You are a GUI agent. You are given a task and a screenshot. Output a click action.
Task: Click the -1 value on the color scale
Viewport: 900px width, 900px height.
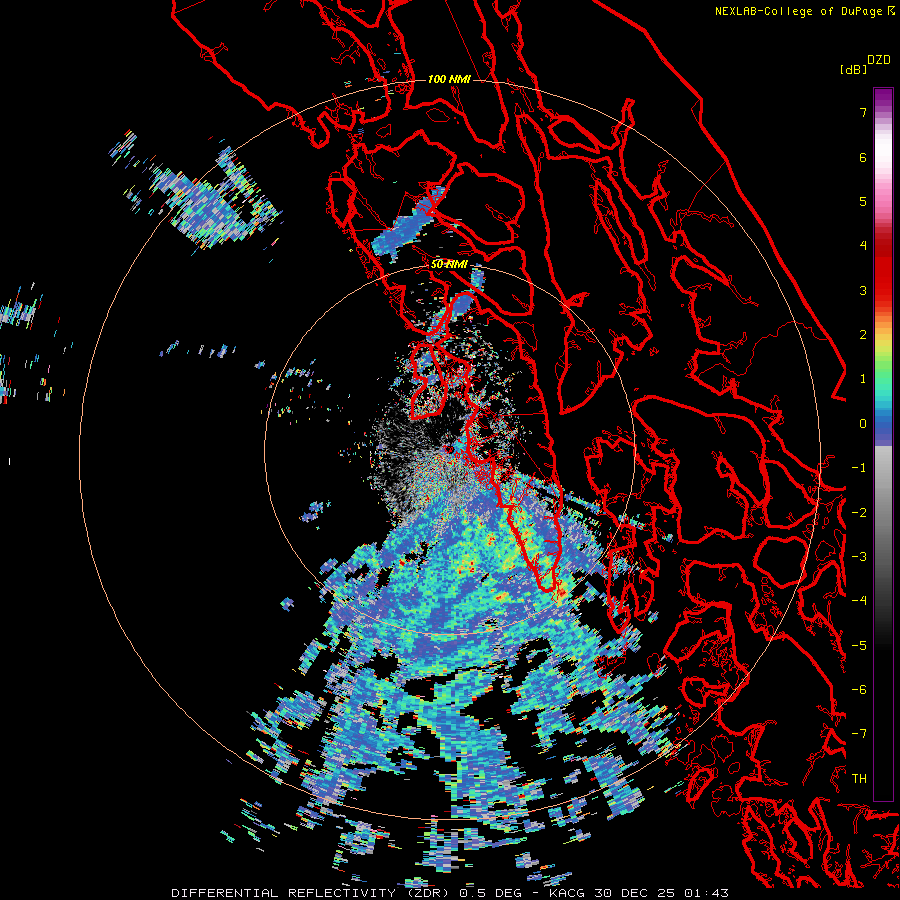(x=859, y=468)
